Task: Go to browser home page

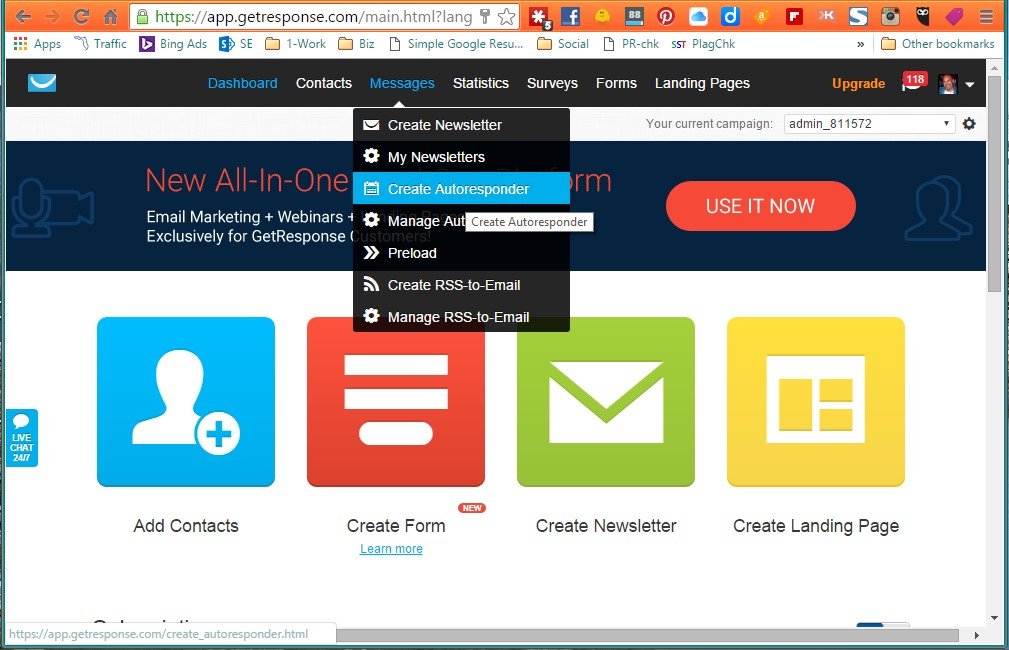Action: pyautogui.click(x=111, y=17)
